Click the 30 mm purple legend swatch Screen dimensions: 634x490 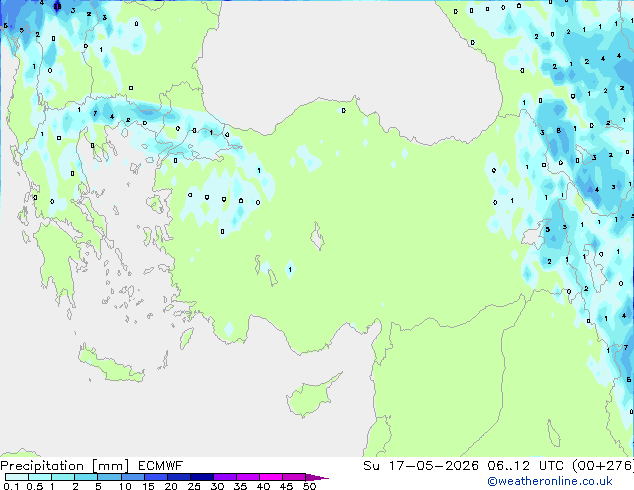point(225,477)
